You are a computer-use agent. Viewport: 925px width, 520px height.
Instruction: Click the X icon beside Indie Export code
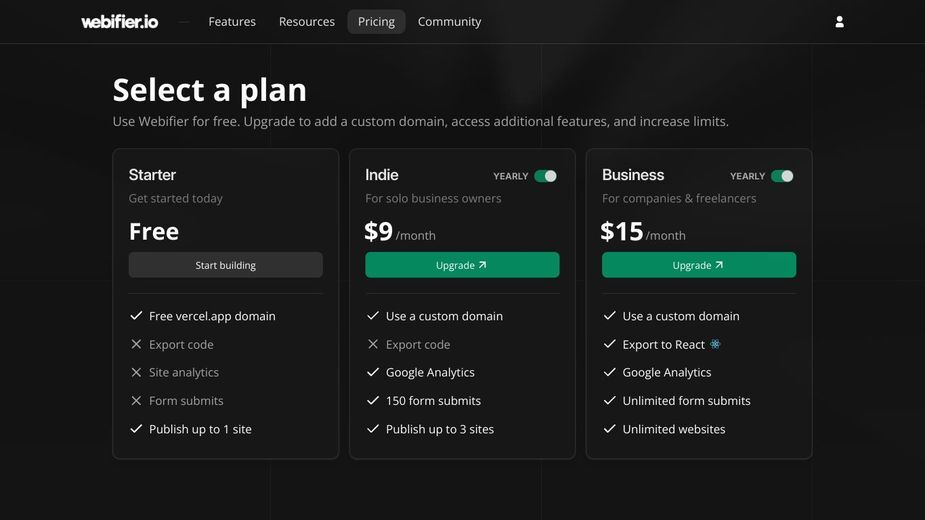tap(373, 344)
